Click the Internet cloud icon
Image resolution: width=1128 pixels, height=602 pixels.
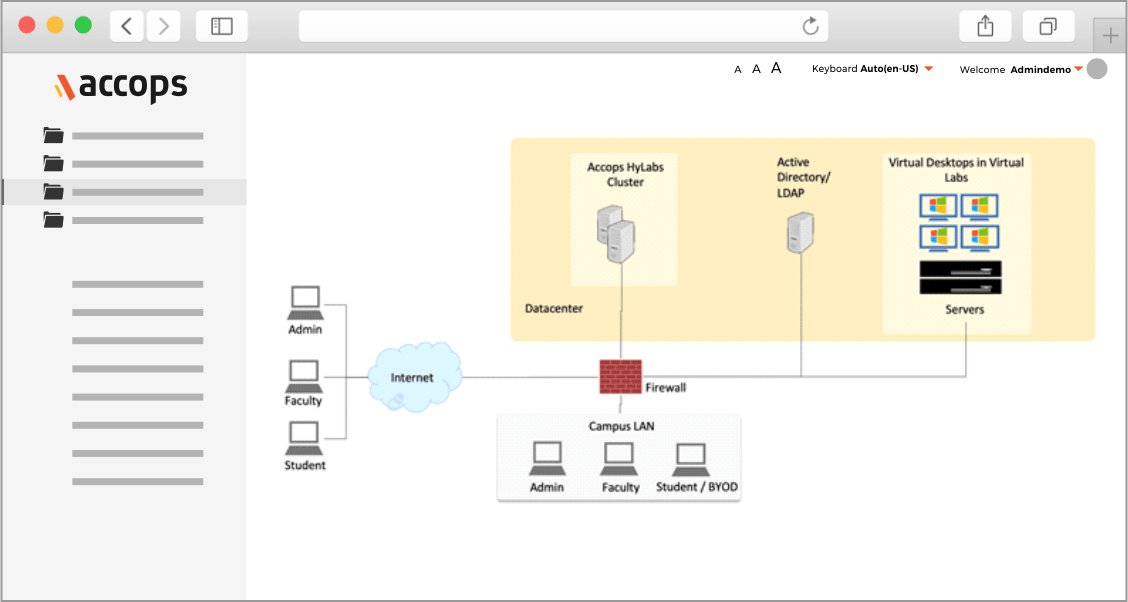point(414,377)
